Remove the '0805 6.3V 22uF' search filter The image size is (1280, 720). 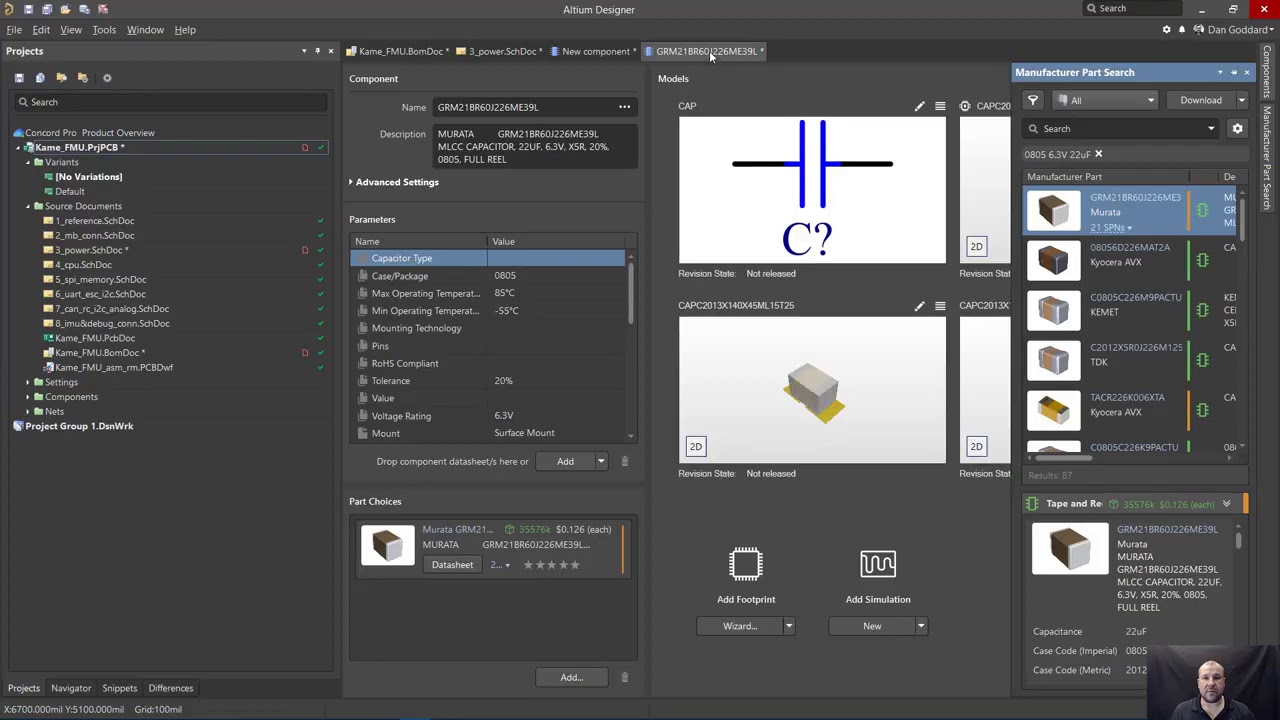click(x=1098, y=155)
